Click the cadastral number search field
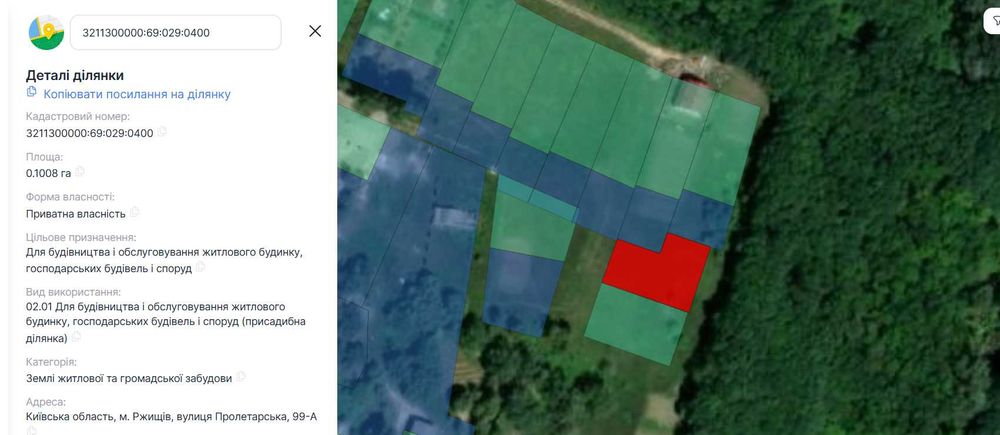1000x435 pixels. pos(175,33)
